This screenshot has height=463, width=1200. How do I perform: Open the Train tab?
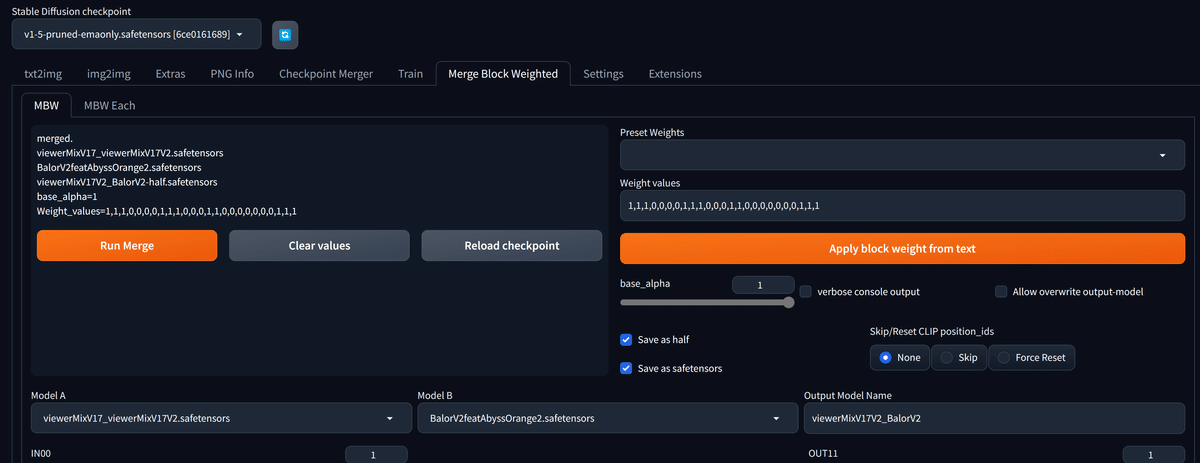click(410, 74)
